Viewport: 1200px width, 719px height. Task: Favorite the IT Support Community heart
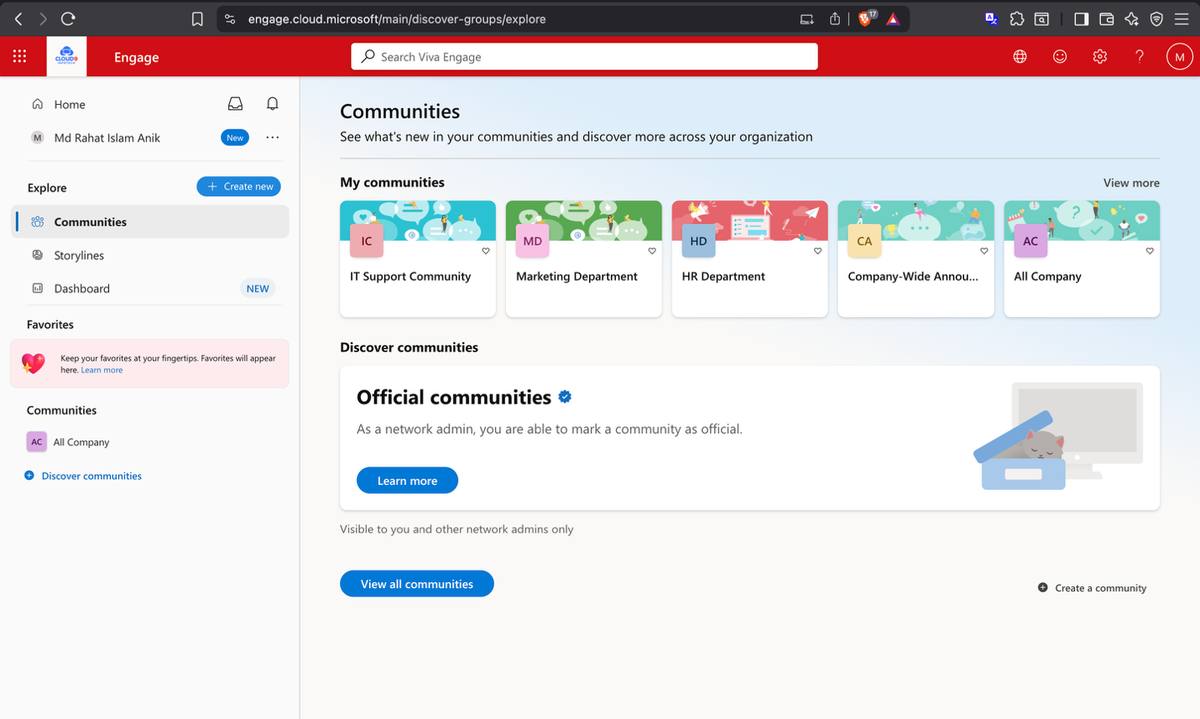point(485,251)
